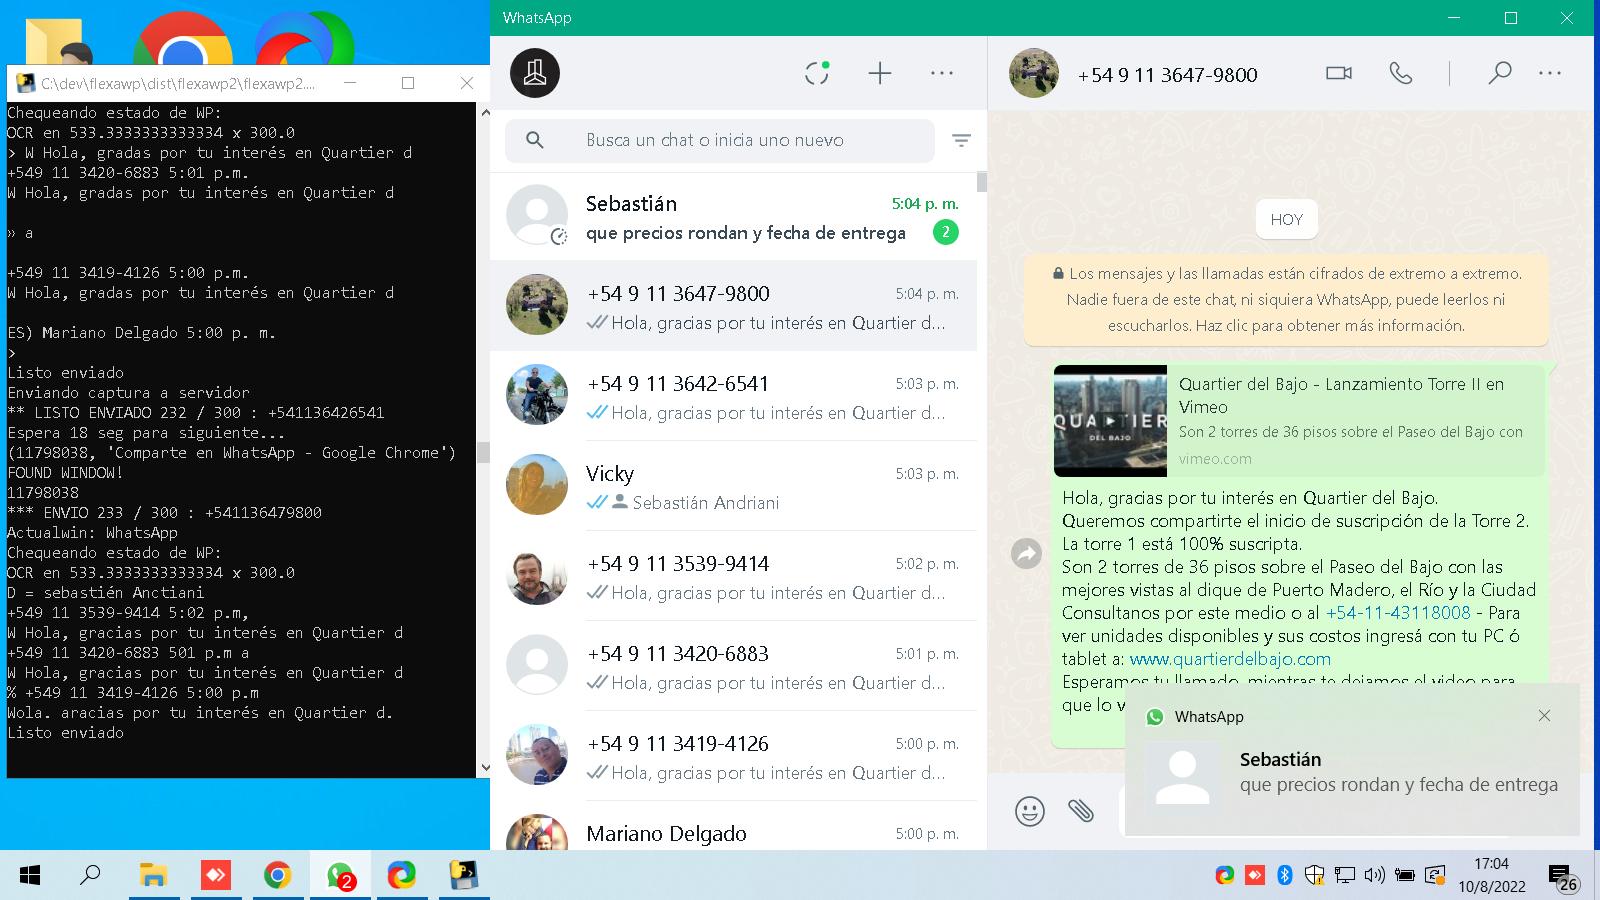Image resolution: width=1600 pixels, height=900 pixels.
Task: Open Edge desktop shortcut
Action: click(304, 38)
